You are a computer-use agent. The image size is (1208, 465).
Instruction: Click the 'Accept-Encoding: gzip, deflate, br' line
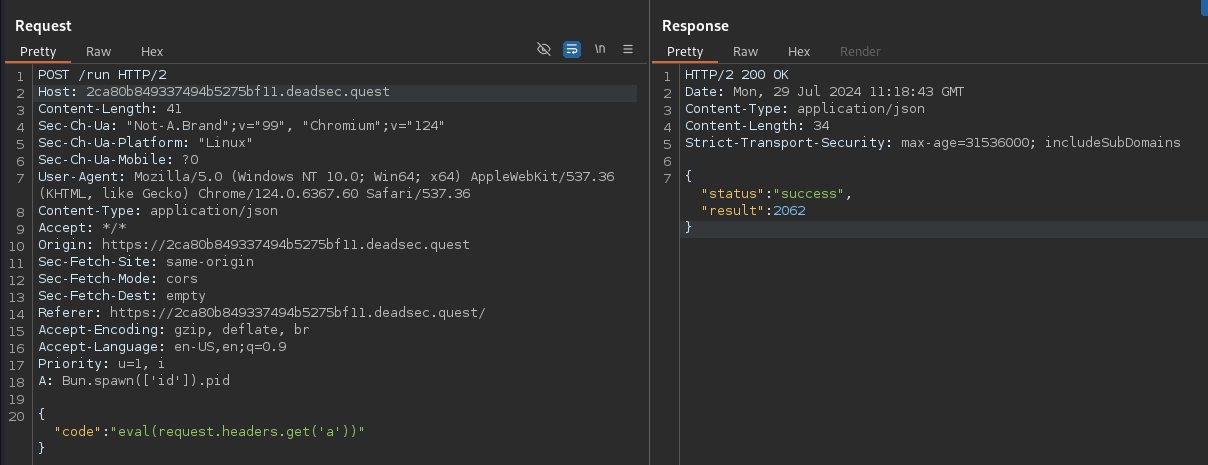174,330
